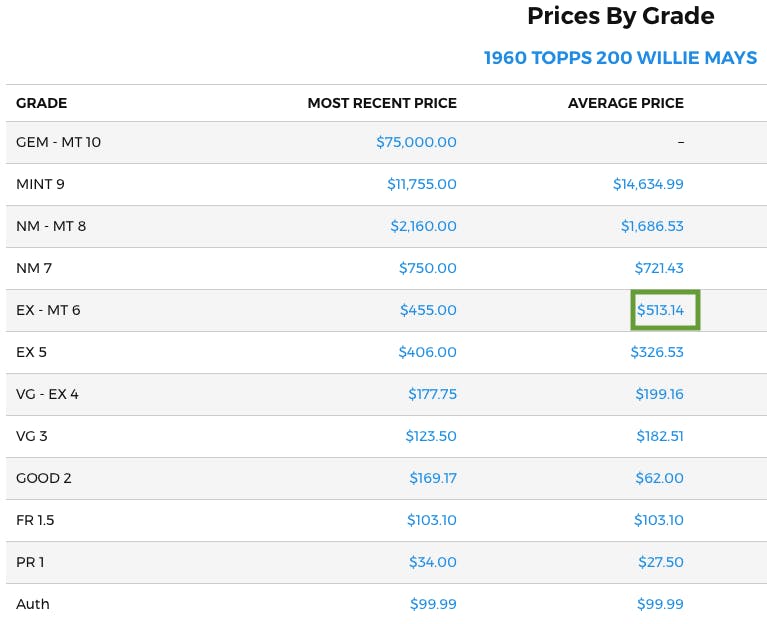Select MINT 9 average price $14,634.99
Screen dimensions: 767x624
tap(648, 184)
